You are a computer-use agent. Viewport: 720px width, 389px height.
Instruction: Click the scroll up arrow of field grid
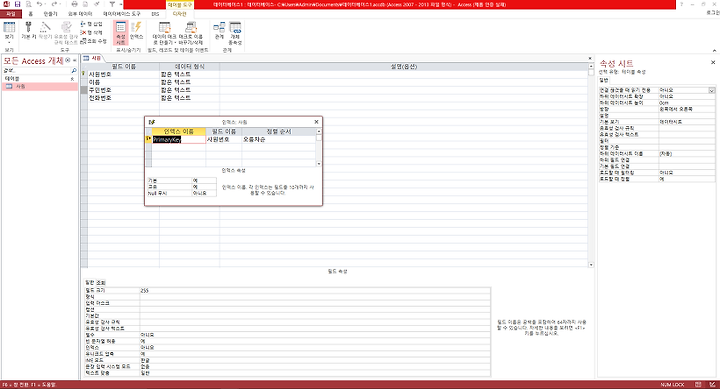pos(591,66)
